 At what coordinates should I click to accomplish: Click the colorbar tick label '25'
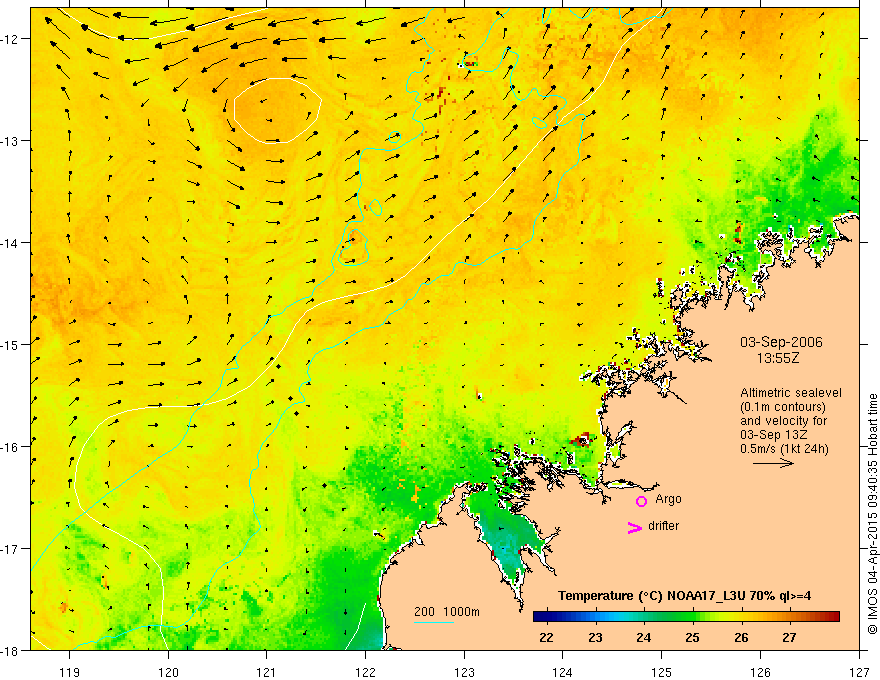pos(692,637)
